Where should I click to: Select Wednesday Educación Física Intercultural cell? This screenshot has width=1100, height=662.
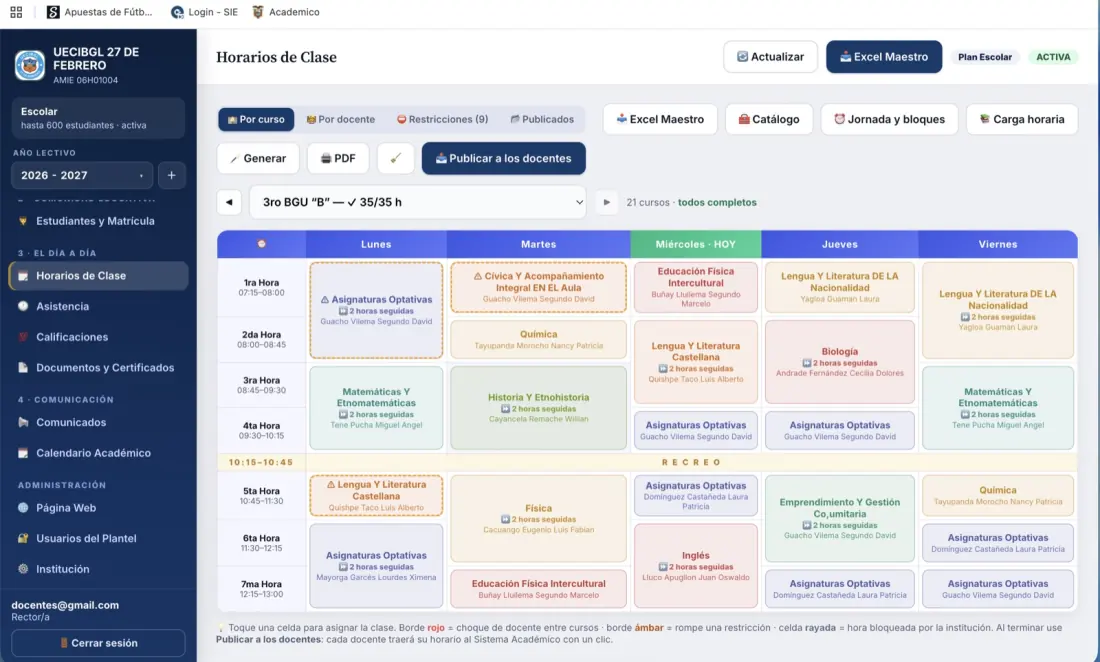696,287
